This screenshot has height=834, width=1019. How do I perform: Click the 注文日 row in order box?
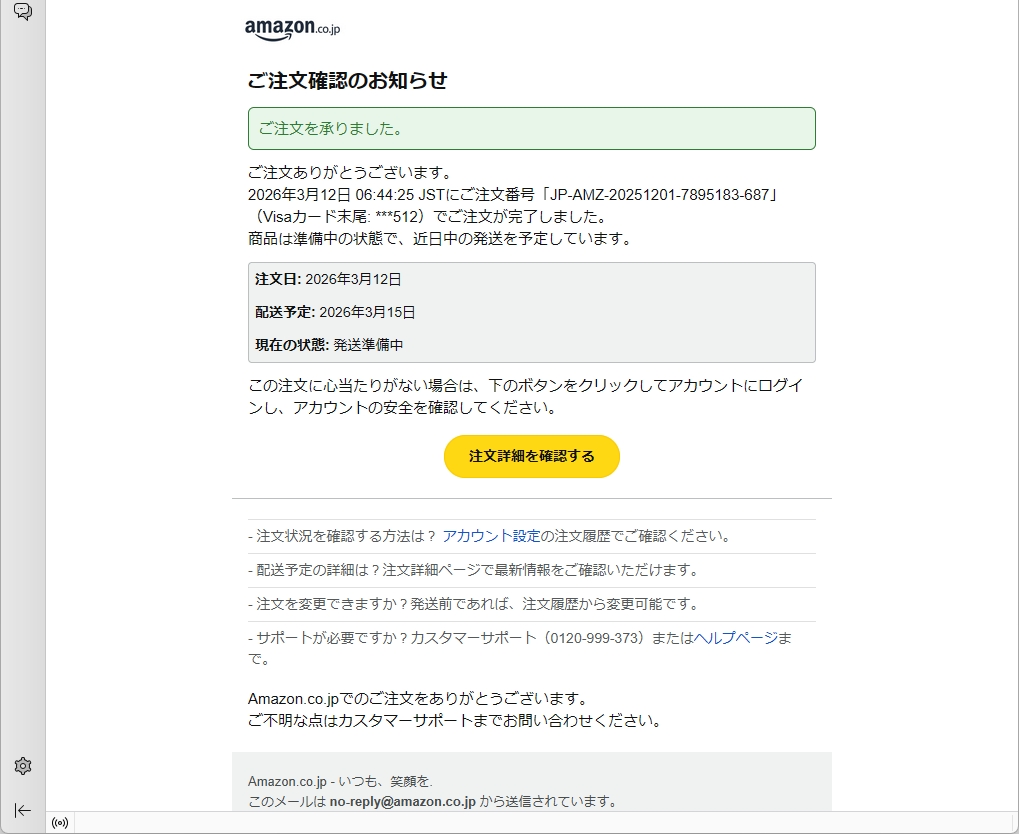pyautogui.click(x=328, y=279)
